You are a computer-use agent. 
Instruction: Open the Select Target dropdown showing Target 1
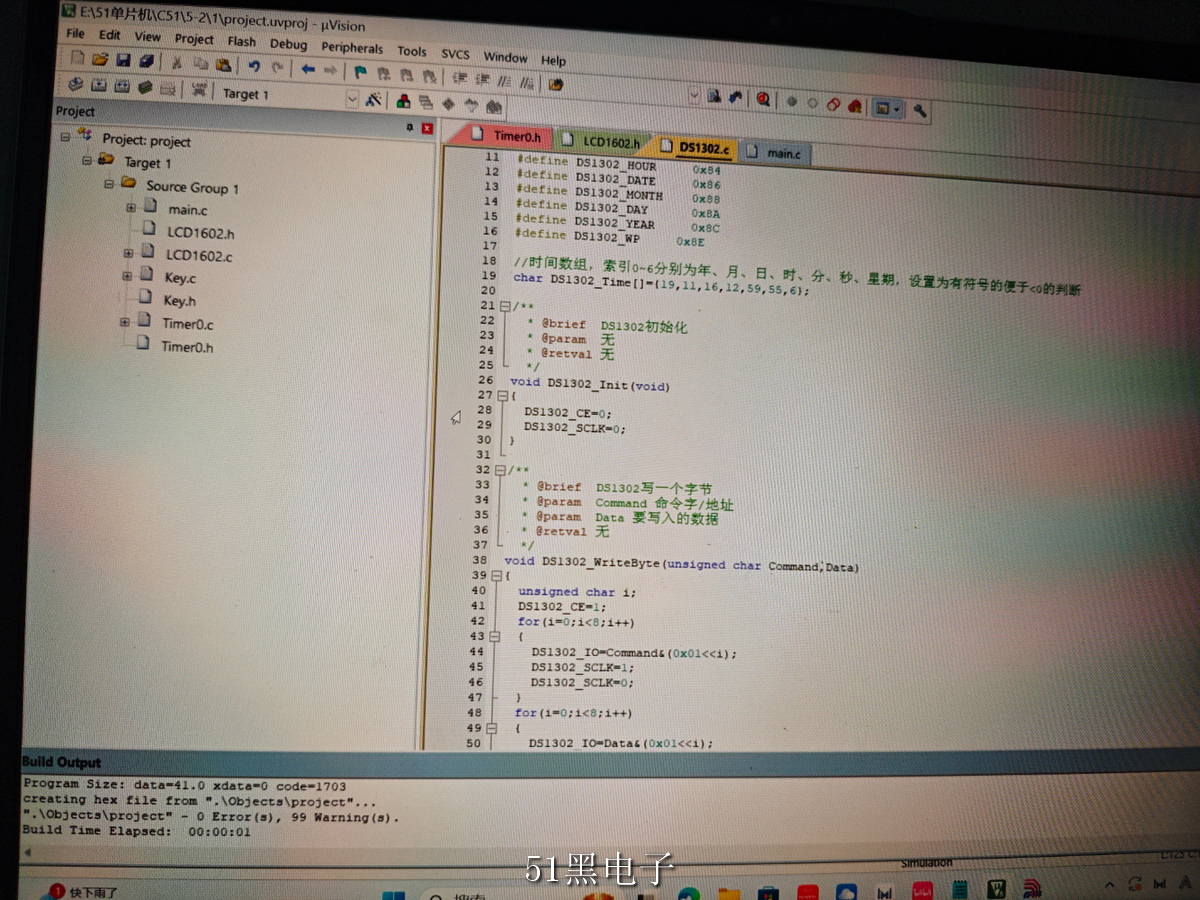coord(288,97)
